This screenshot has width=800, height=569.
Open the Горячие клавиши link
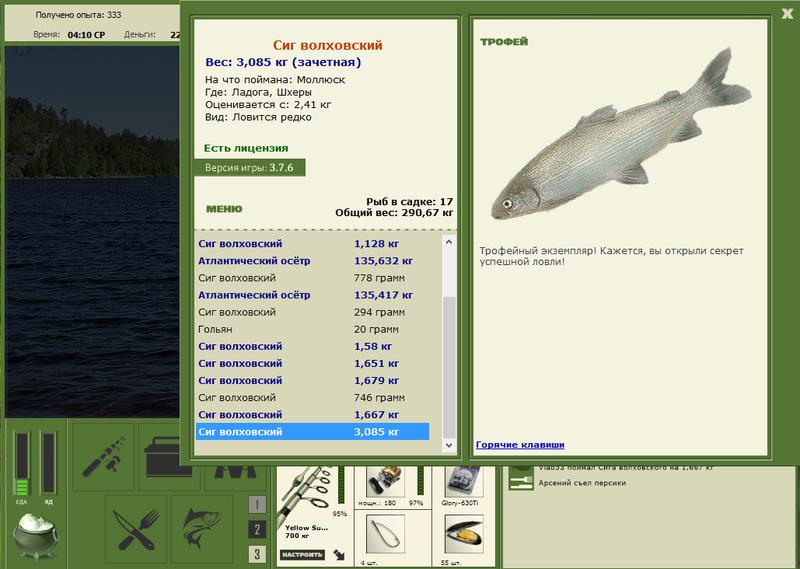pyautogui.click(x=520, y=444)
